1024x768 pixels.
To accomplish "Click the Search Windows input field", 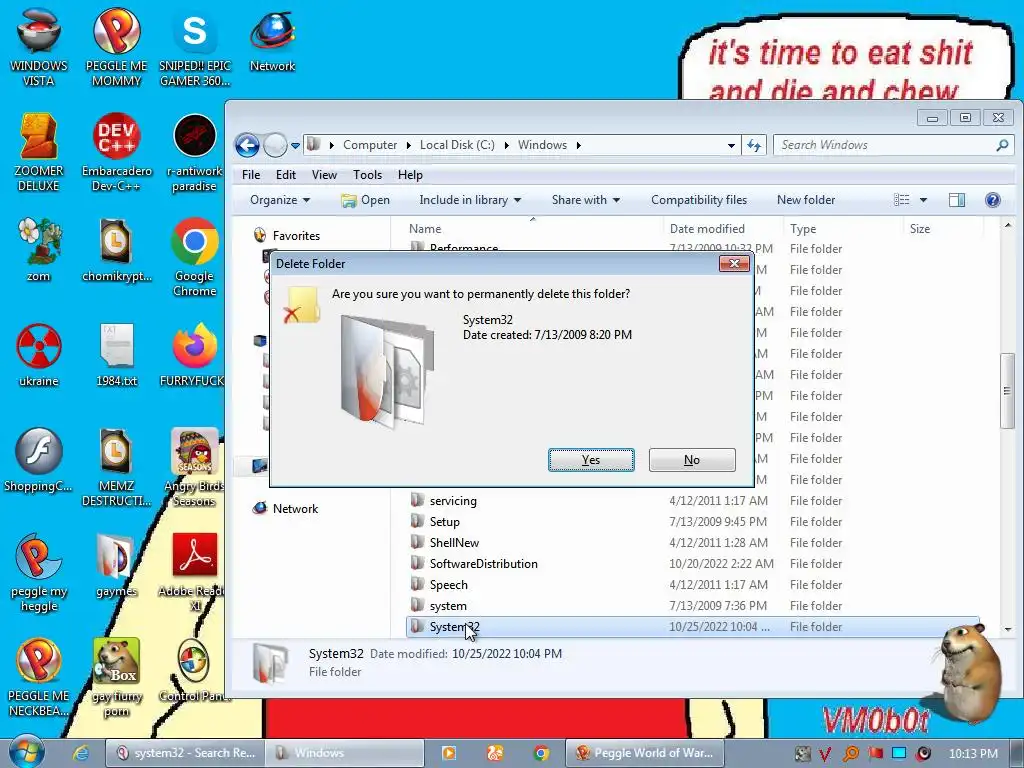I will pyautogui.click(x=885, y=145).
